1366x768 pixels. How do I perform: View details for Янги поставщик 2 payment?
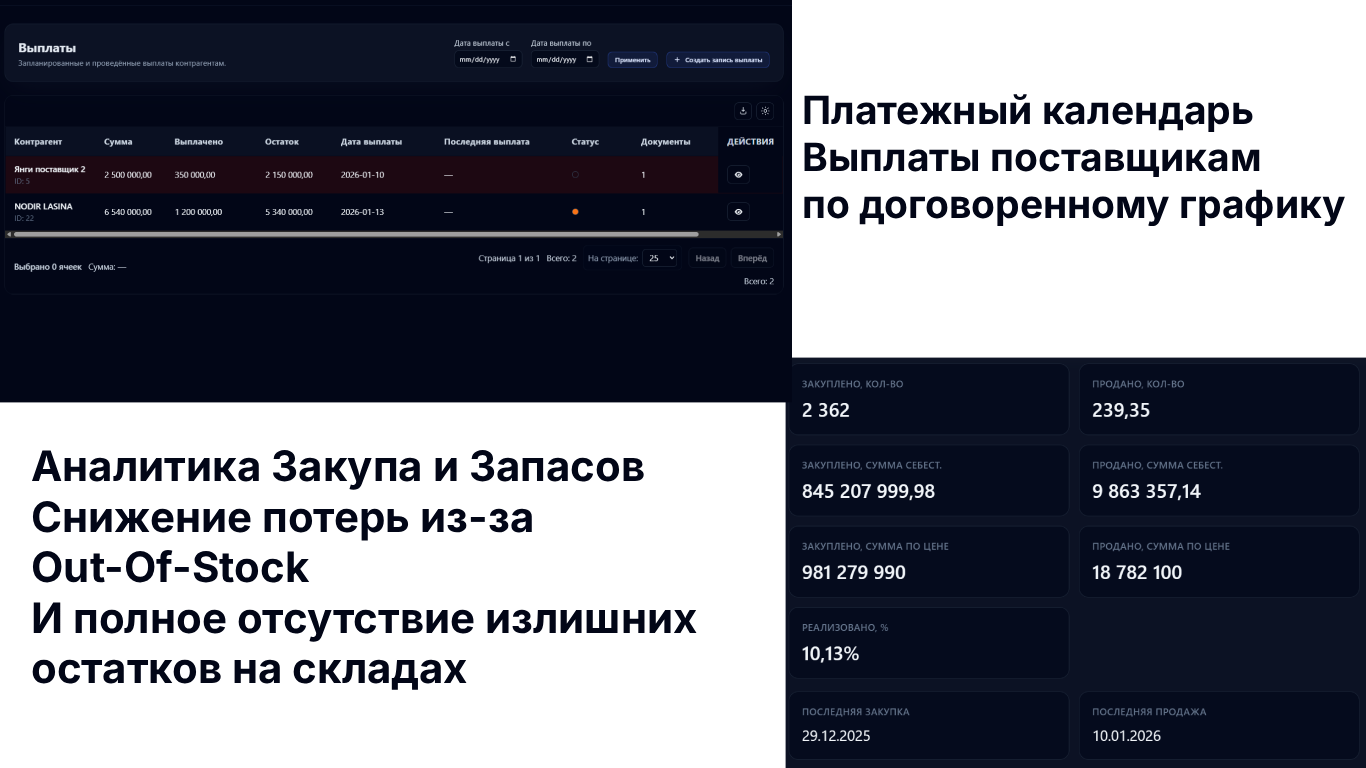[738, 174]
